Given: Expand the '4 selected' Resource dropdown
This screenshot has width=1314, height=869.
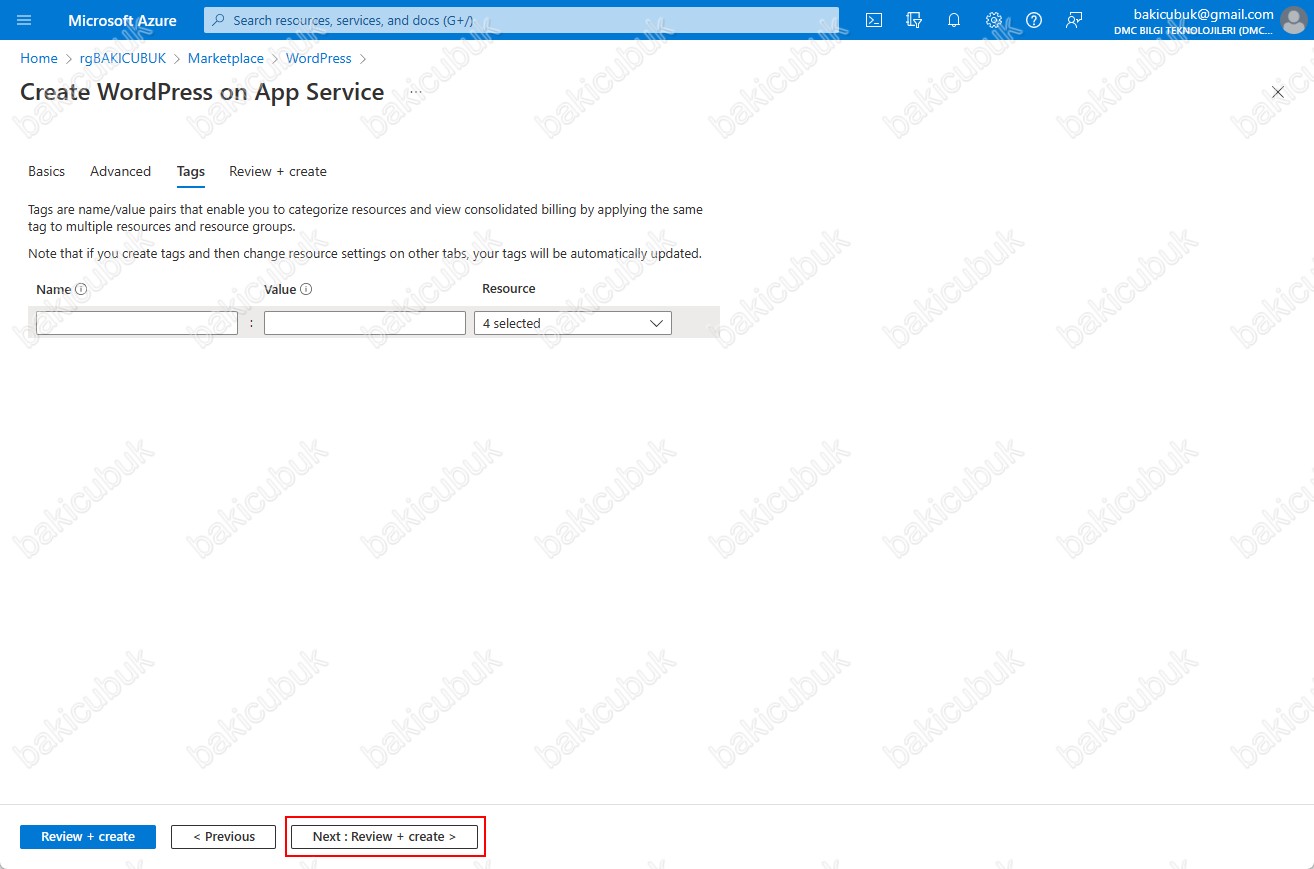Looking at the screenshot, I should (572, 323).
